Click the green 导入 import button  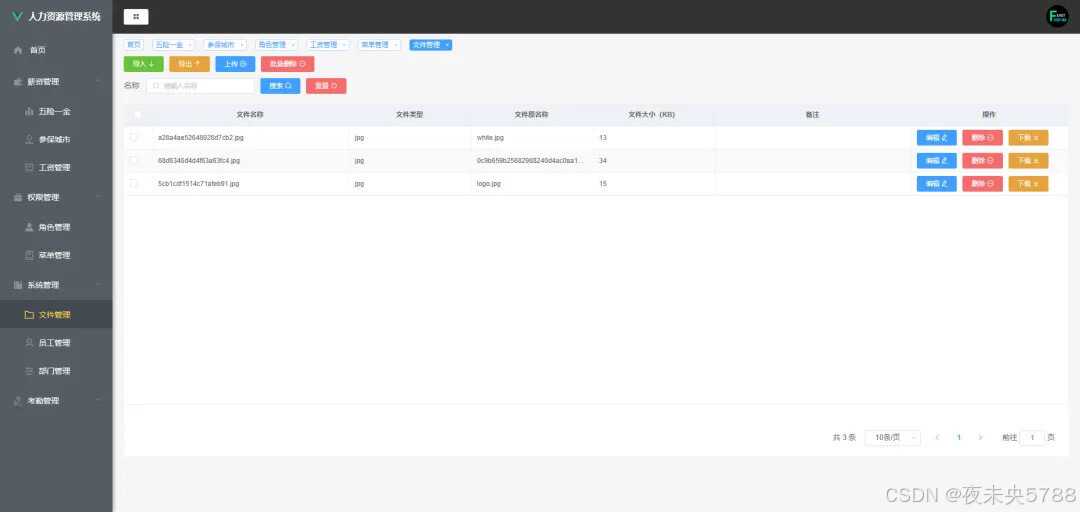(143, 64)
